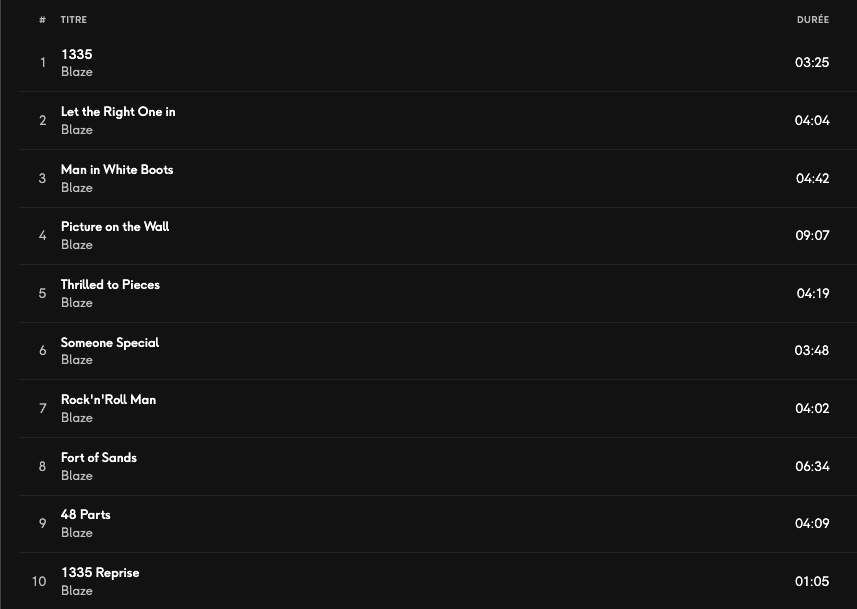The width and height of the screenshot is (857, 609).
Task: Select the song Let the Right One in
Action: [118, 112]
